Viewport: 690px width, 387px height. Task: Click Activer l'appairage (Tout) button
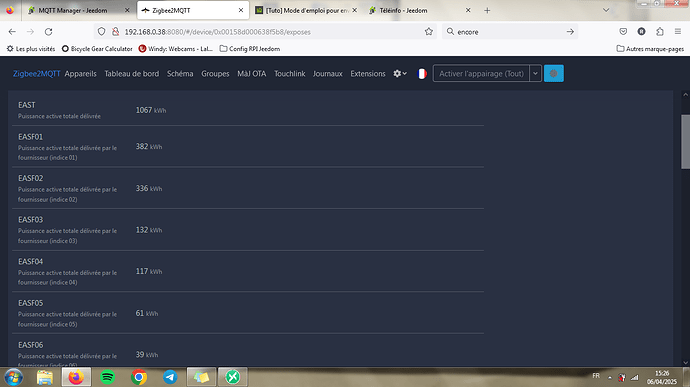point(481,74)
